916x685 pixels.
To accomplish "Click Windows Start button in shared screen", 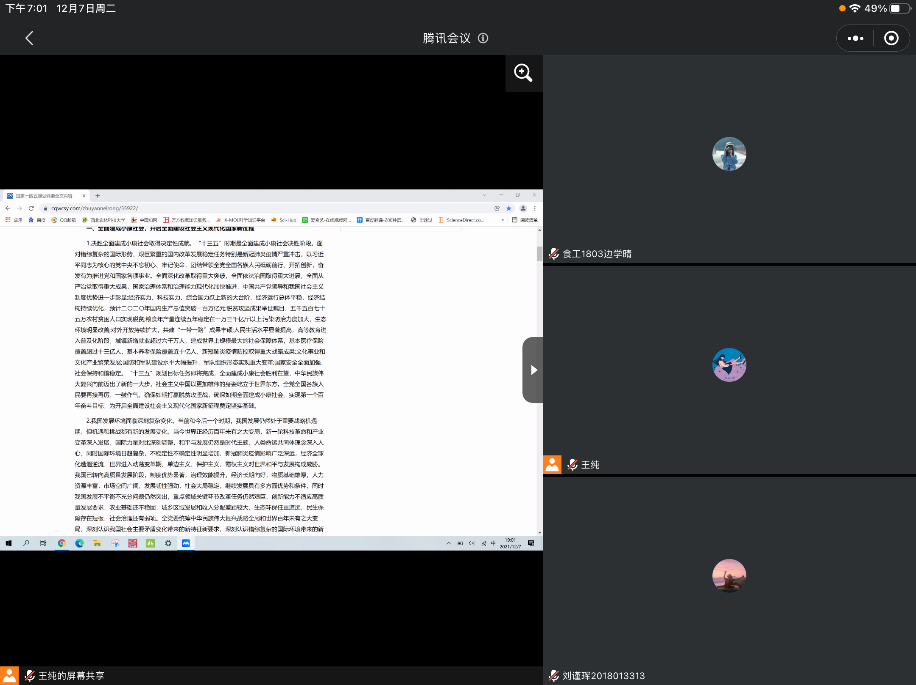I will click(8, 543).
